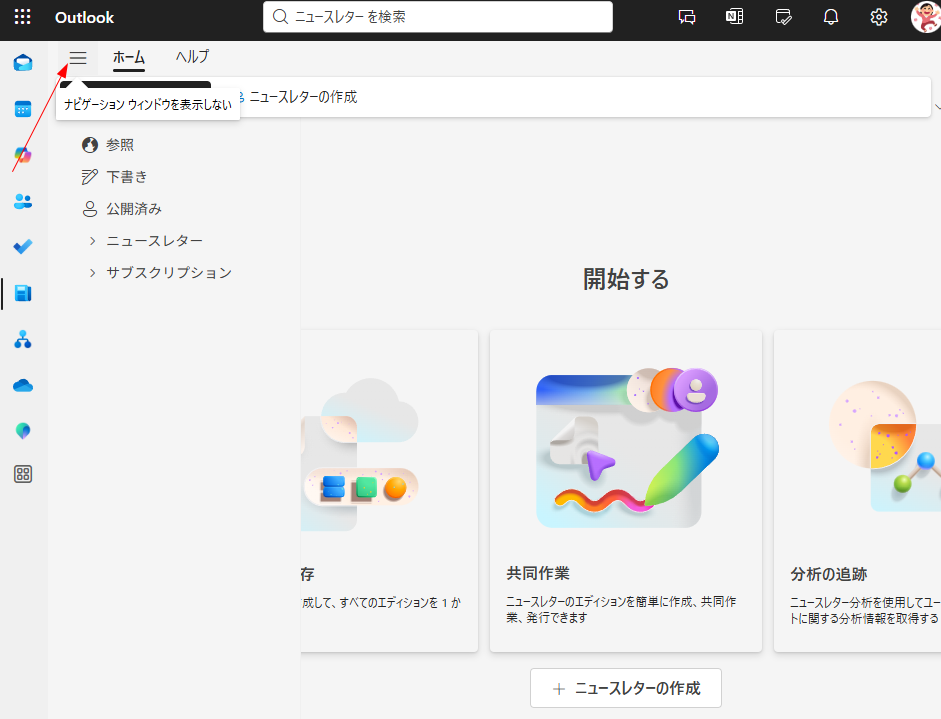Select the ホーム tab
The height and width of the screenshot is (719, 941).
[129, 57]
